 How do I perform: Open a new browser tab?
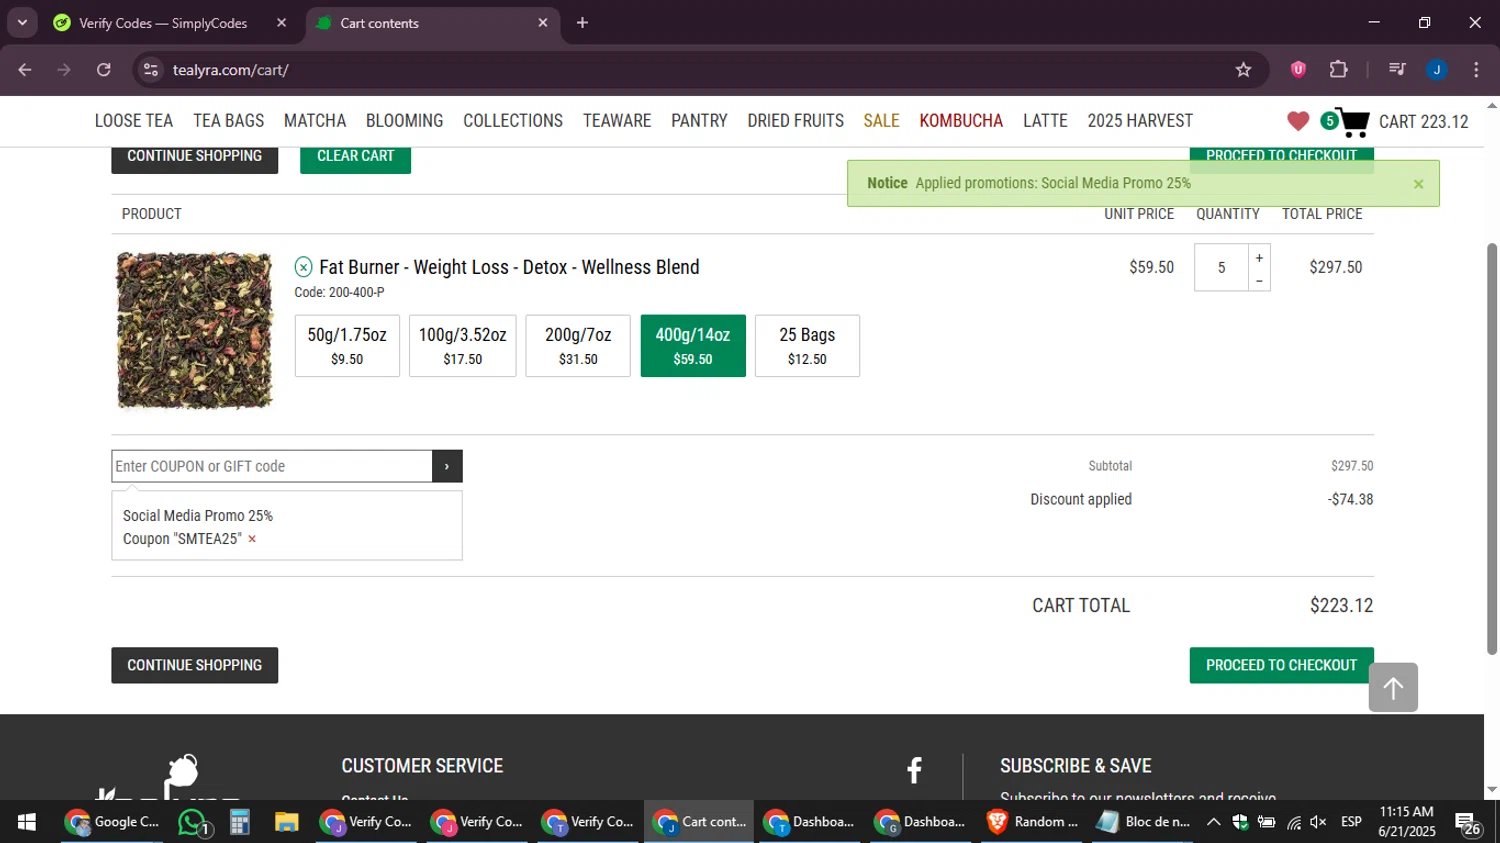pos(582,23)
